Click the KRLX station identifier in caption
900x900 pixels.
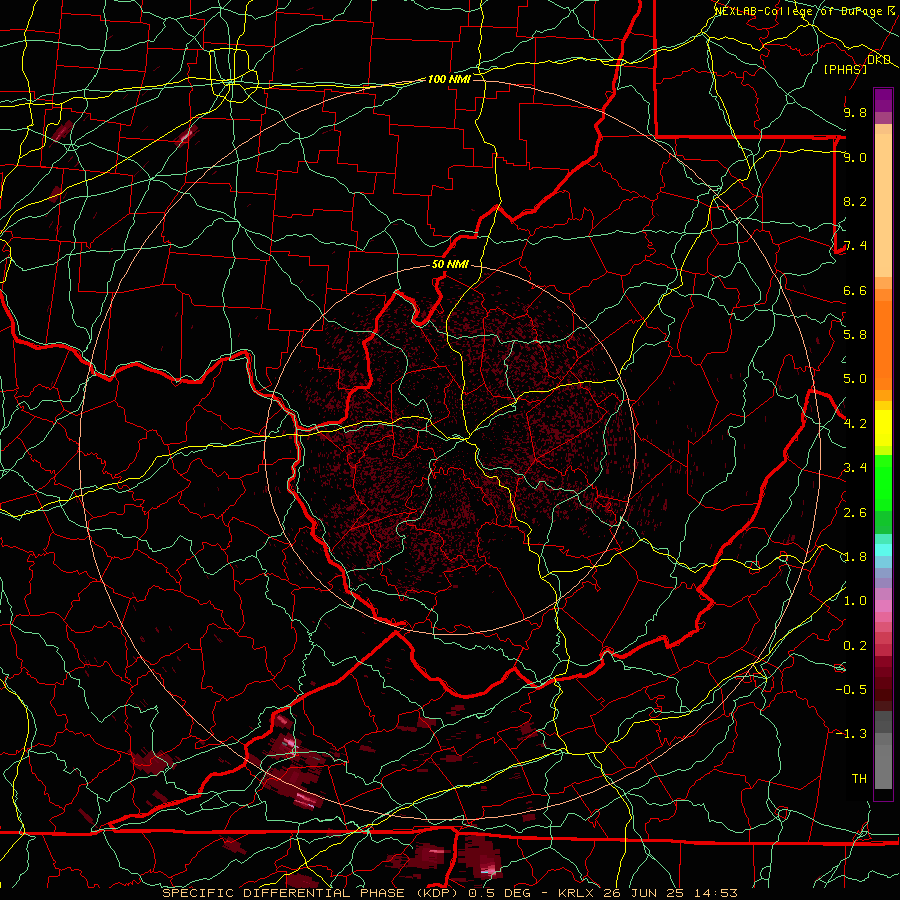coord(576,893)
